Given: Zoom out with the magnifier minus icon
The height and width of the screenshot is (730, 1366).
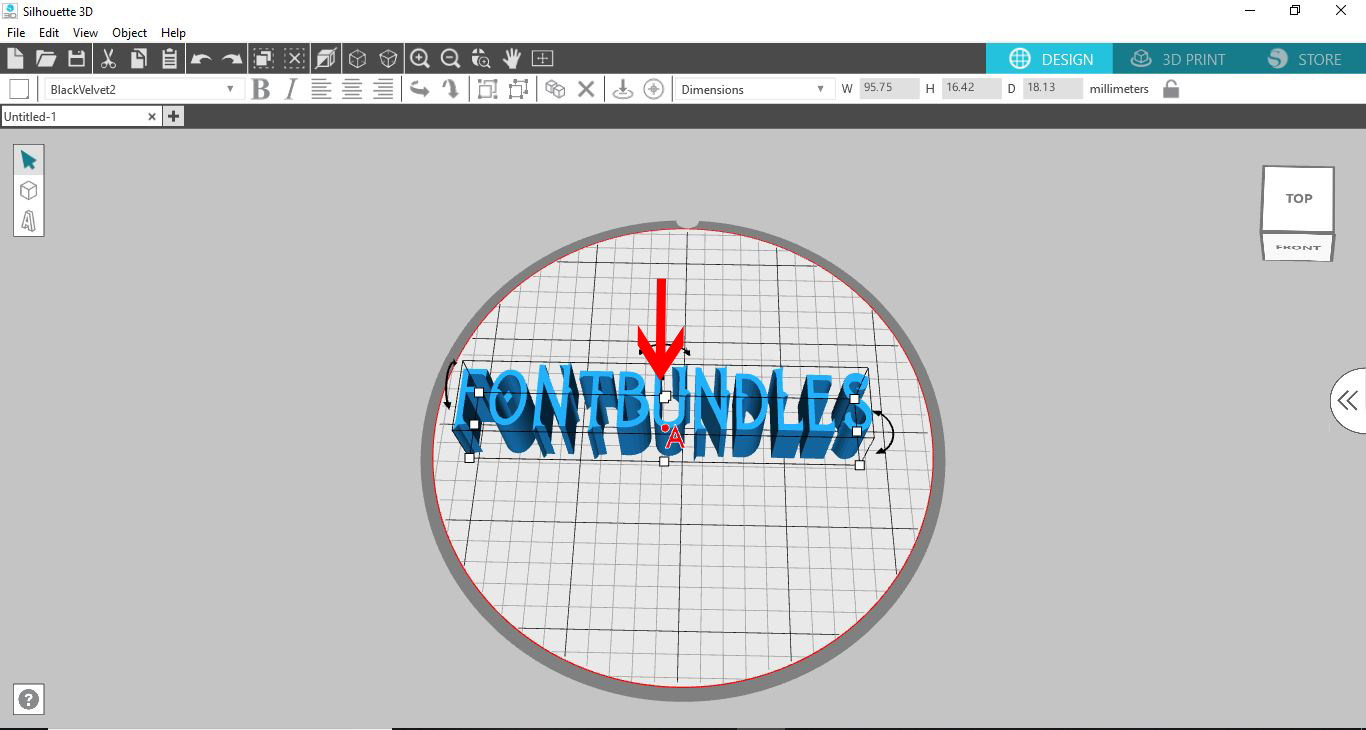Looking at the screenshot, I should tap(450, 58).
